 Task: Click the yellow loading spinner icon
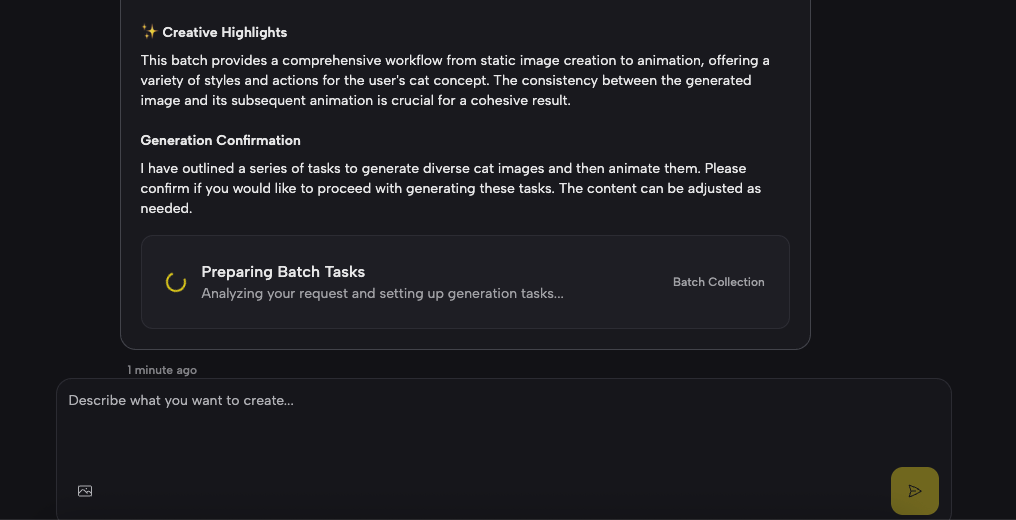[176, 282]
